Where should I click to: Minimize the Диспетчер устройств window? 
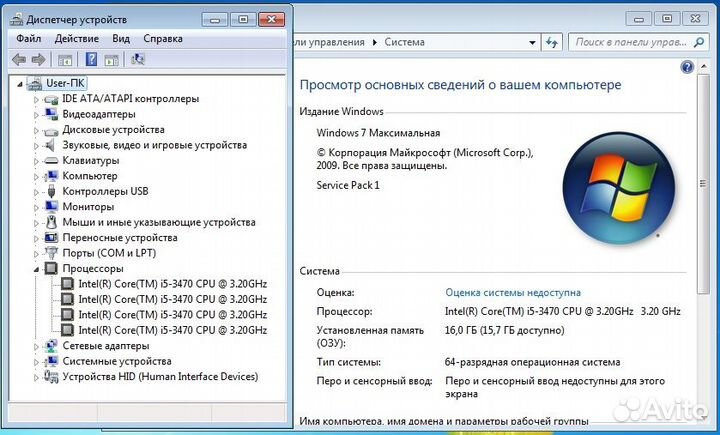(x=214, y=19)
